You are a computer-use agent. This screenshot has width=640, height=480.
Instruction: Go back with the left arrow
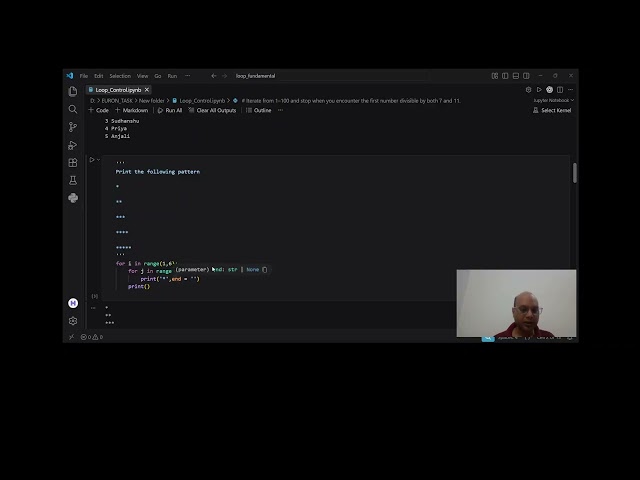[x=213, y=76]
